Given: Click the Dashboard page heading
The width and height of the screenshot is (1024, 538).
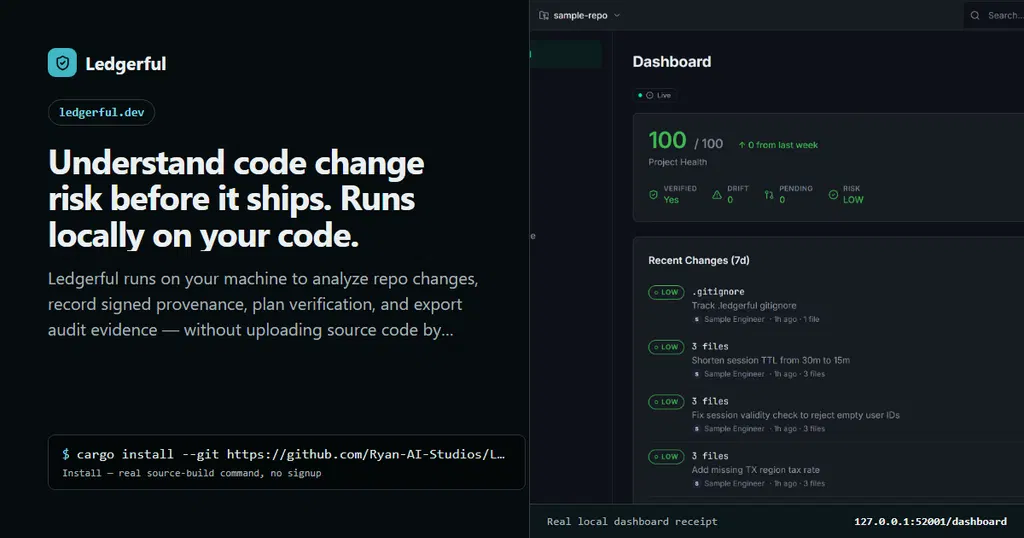Looking at the screenshot, I should click(x=671, y=62).
